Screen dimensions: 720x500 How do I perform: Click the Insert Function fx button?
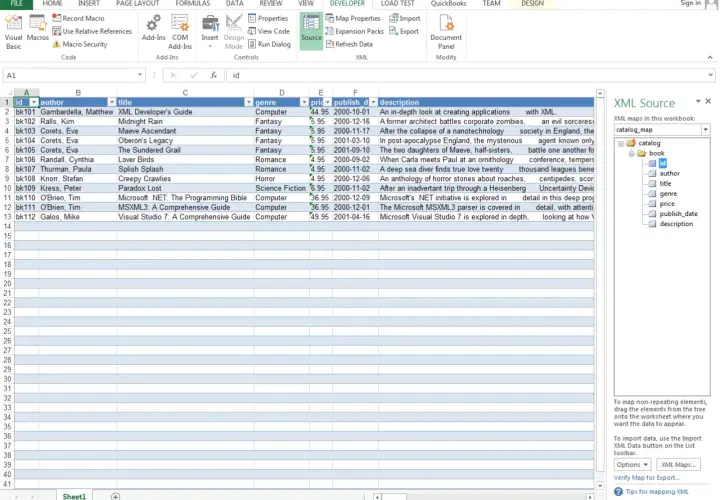pos(214,75)
